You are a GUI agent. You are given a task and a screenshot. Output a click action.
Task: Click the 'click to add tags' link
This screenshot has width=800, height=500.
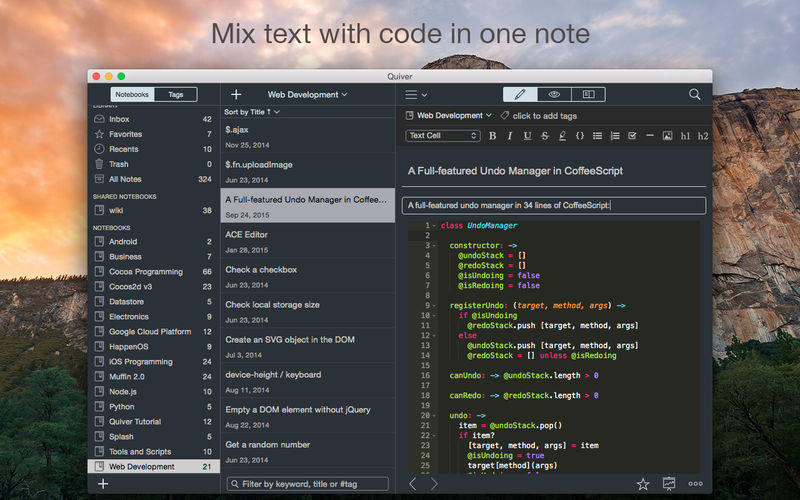543,116
